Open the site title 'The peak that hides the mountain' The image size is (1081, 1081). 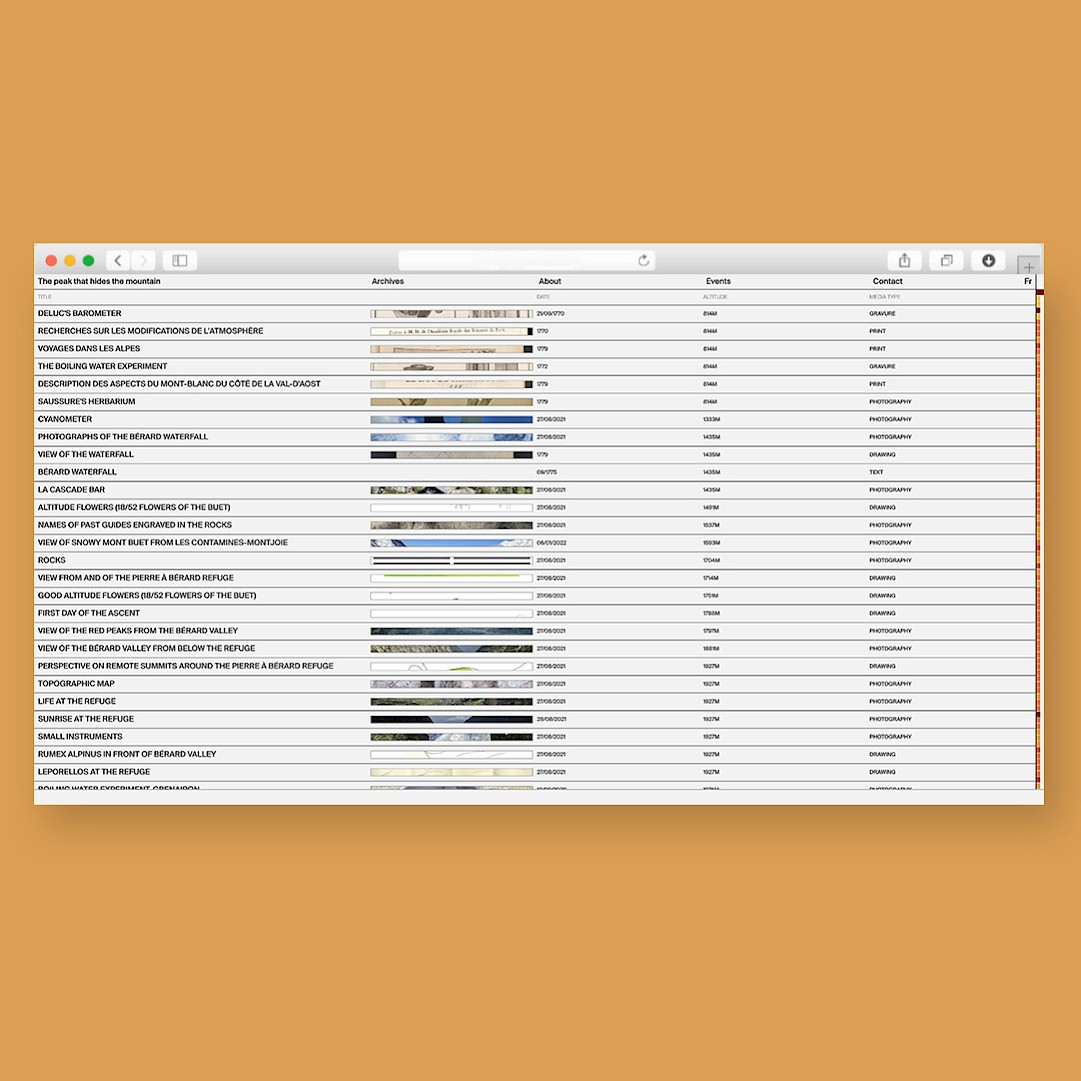coord(99,282)
